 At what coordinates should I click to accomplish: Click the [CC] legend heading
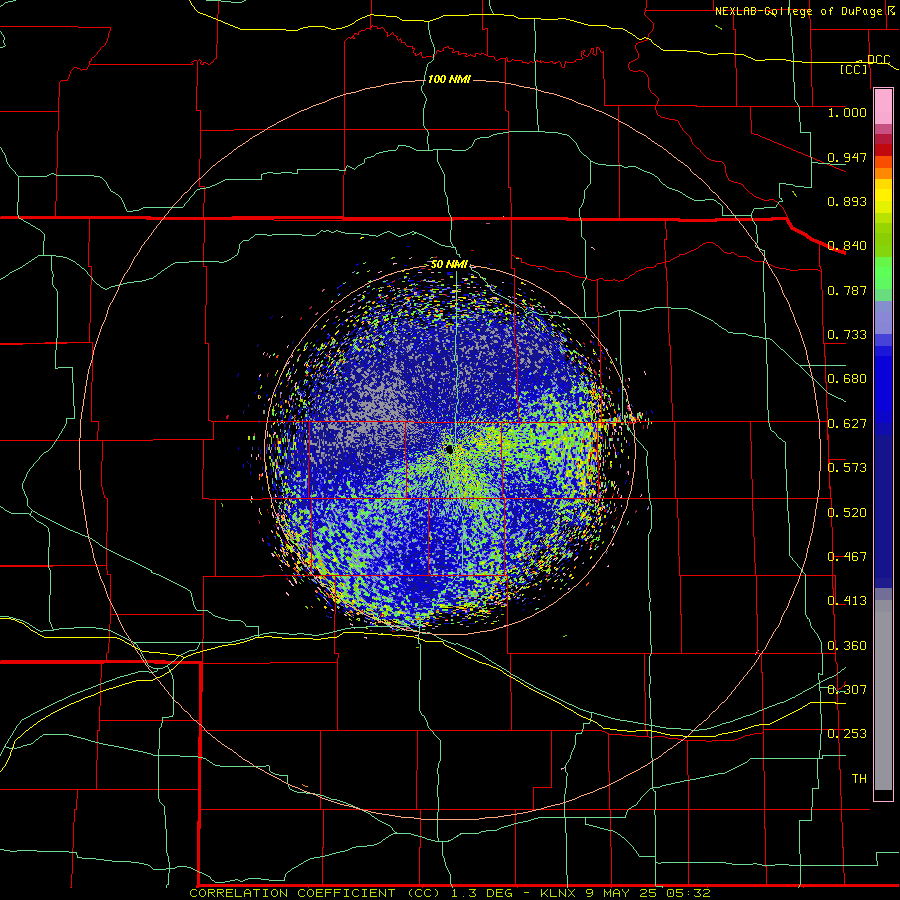tap(854, 69)
